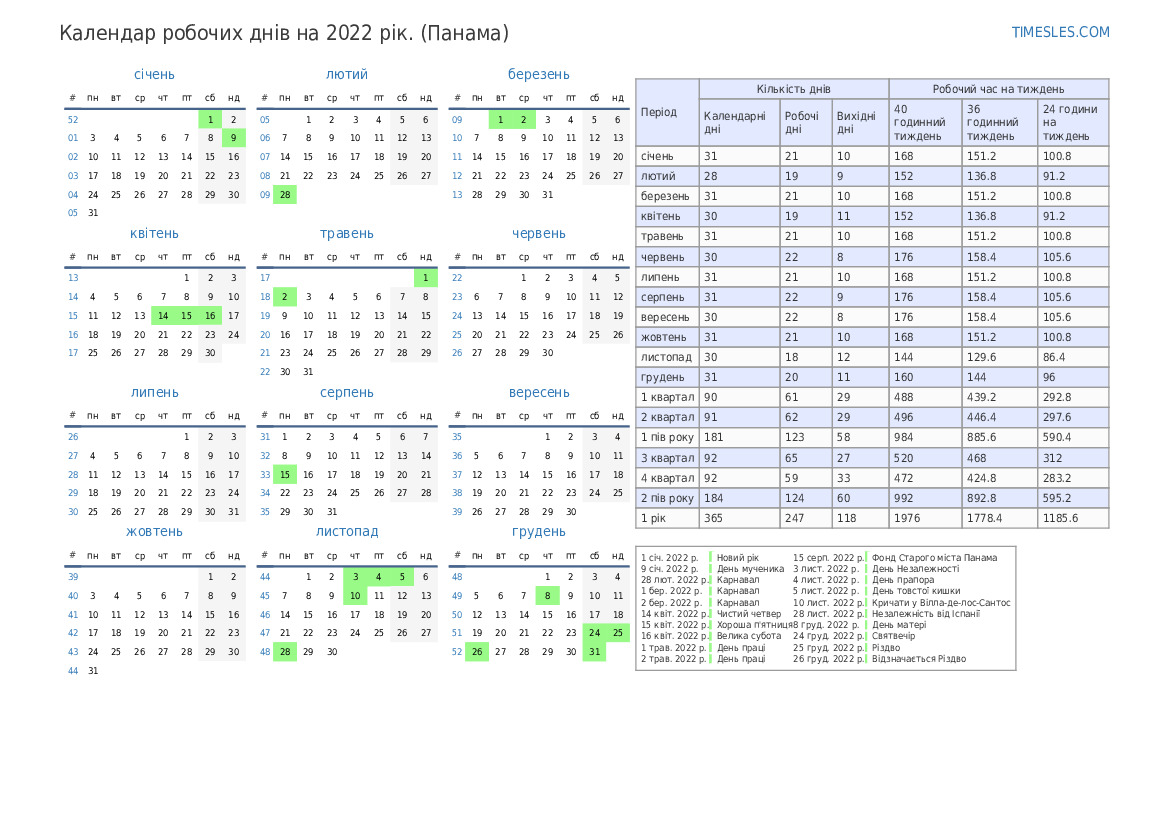The width and height of the screenshot is (1169, 827).
Task: Select the holiday entry 'Новий рік'
Action: click(x=737, y=558)
